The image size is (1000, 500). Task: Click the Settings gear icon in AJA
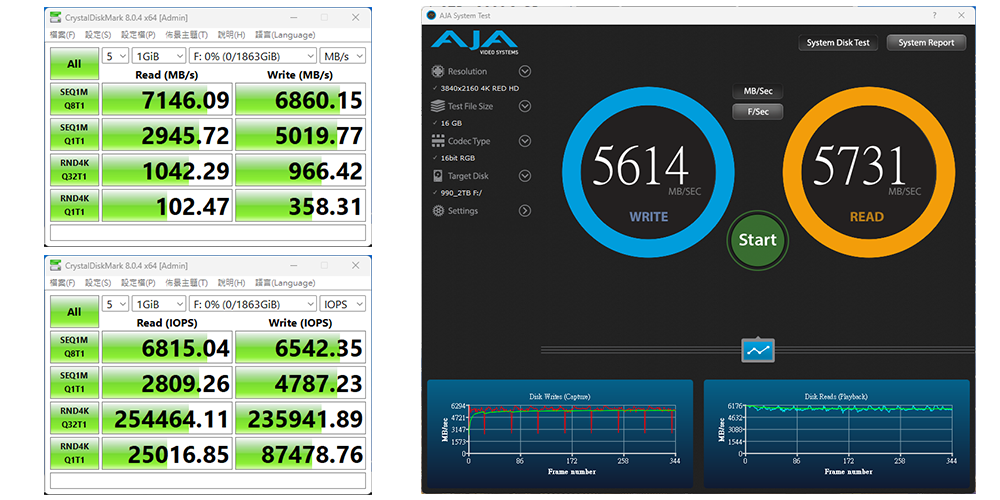click(x=438, y=211)
